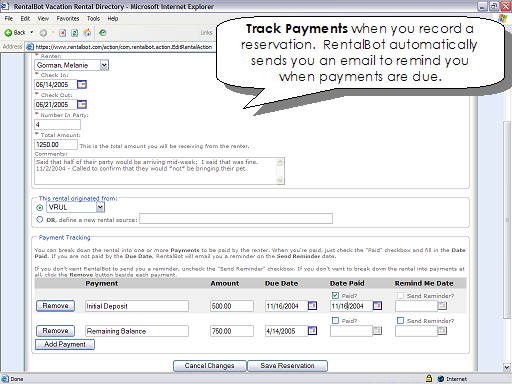Image resolution: width=512 pixels, height=384 pixels.
Task: Open Initial Deposit Date Paid calendar icon
Action: click(x=377, y=306)
